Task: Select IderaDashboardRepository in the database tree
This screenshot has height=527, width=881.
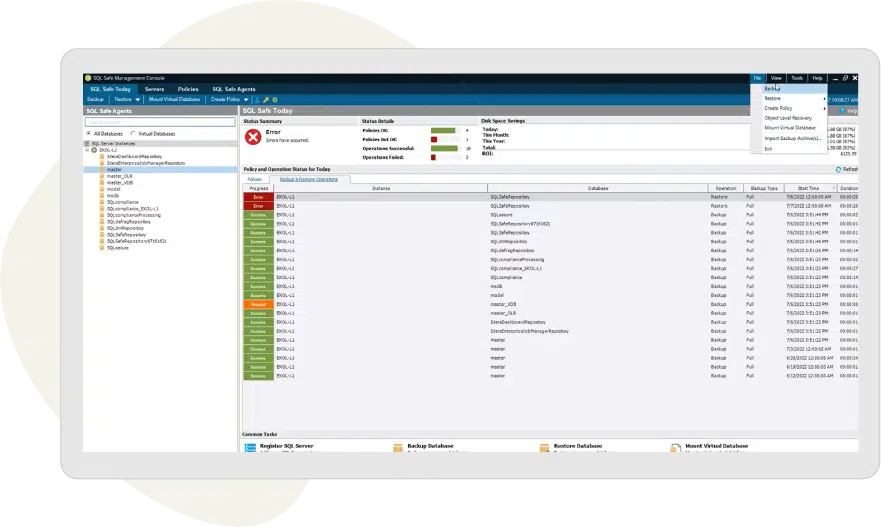Action: pos(134,157)
